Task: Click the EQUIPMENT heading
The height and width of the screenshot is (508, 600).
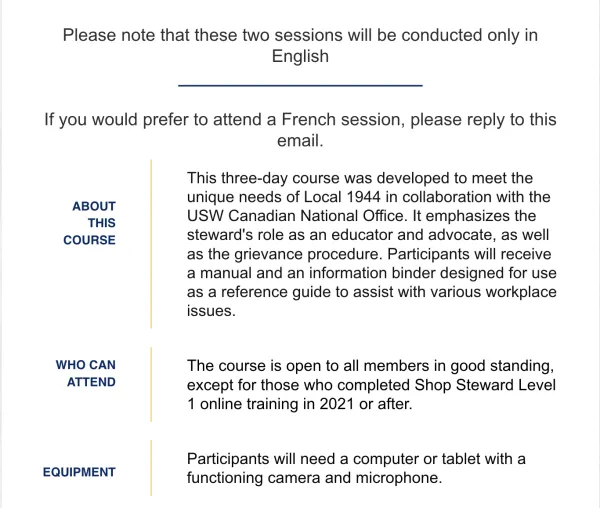Action: [79, 472]
